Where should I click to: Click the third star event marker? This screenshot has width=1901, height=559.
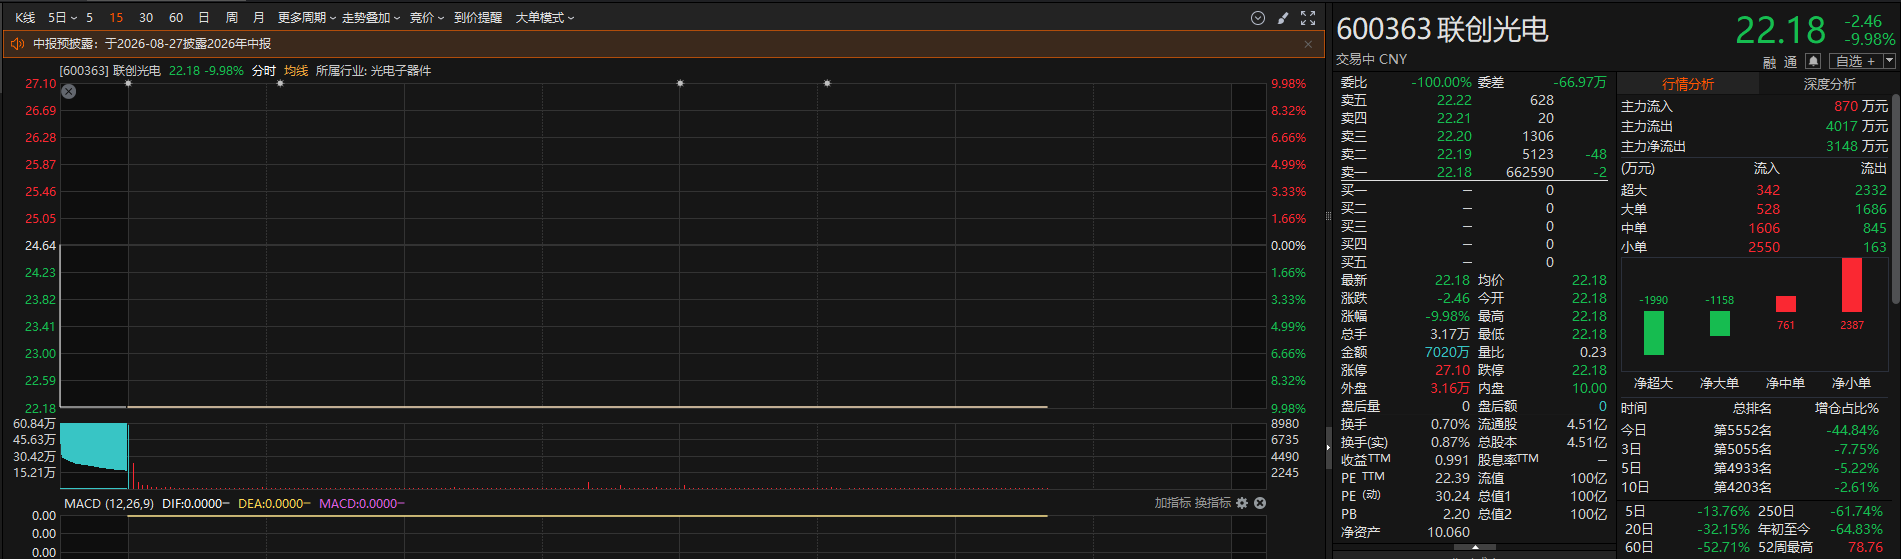click(x=680, y=83)
